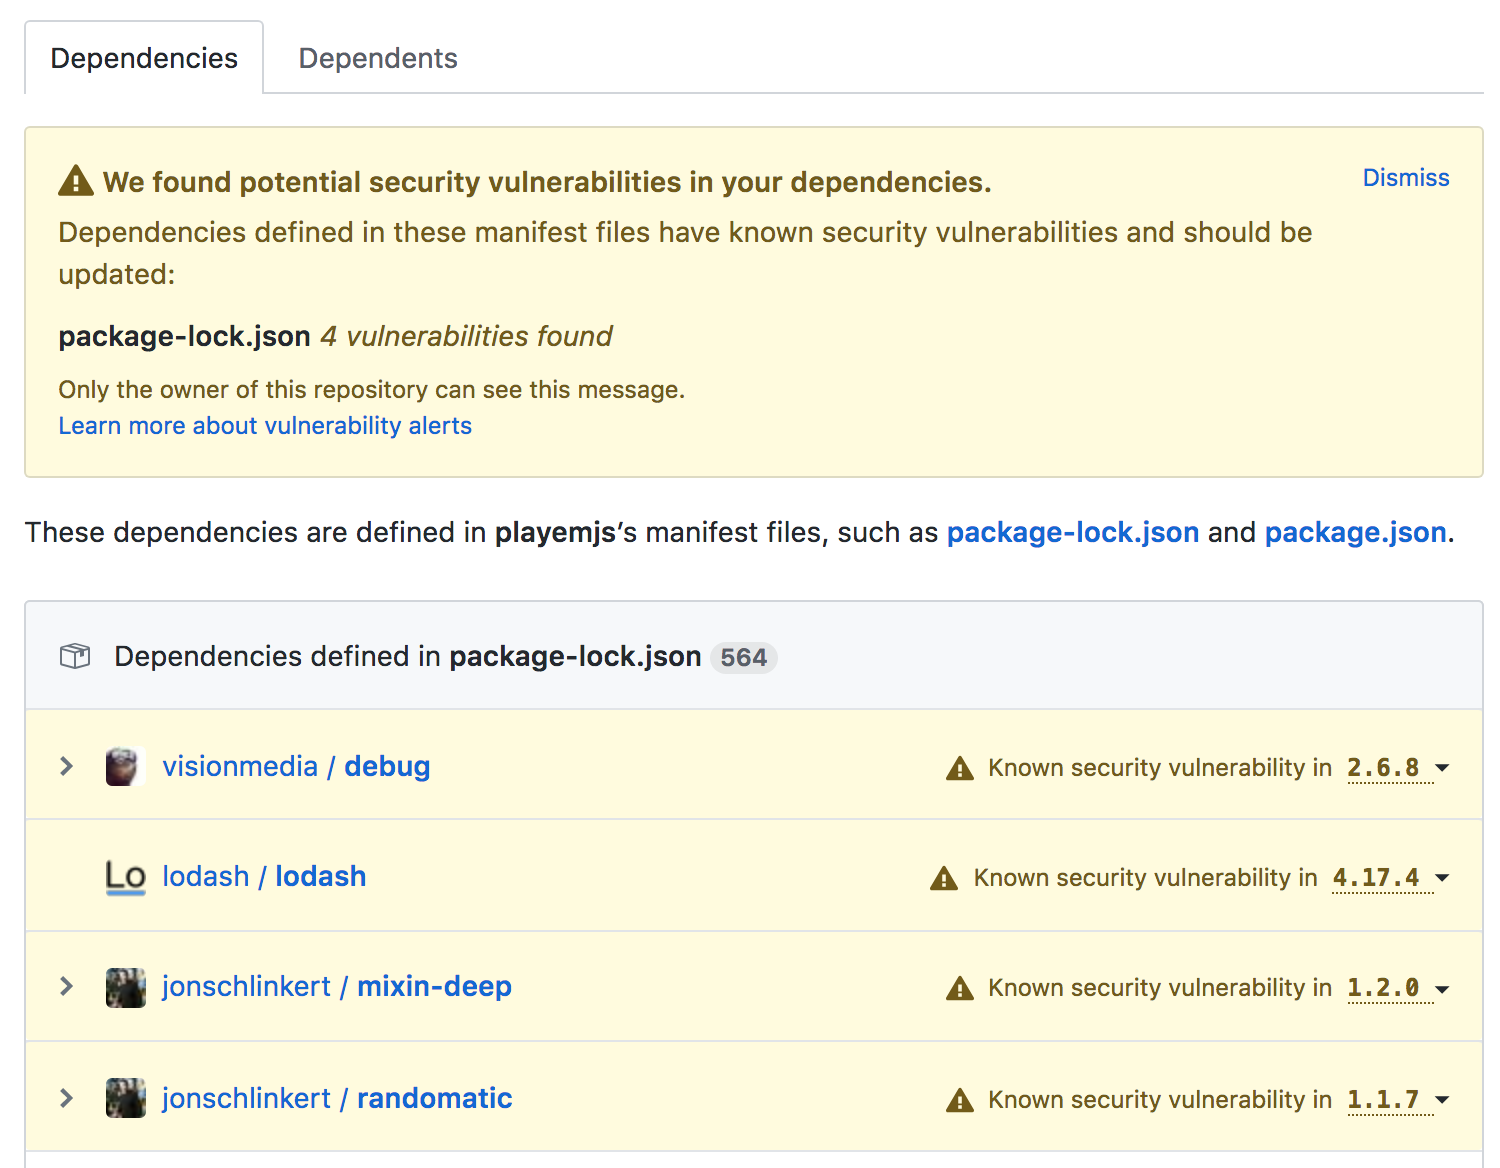The width and height of the screenshot is (1500, 1168).
Task: Click warning triangle in the lodash row
Action: [944, 878]
